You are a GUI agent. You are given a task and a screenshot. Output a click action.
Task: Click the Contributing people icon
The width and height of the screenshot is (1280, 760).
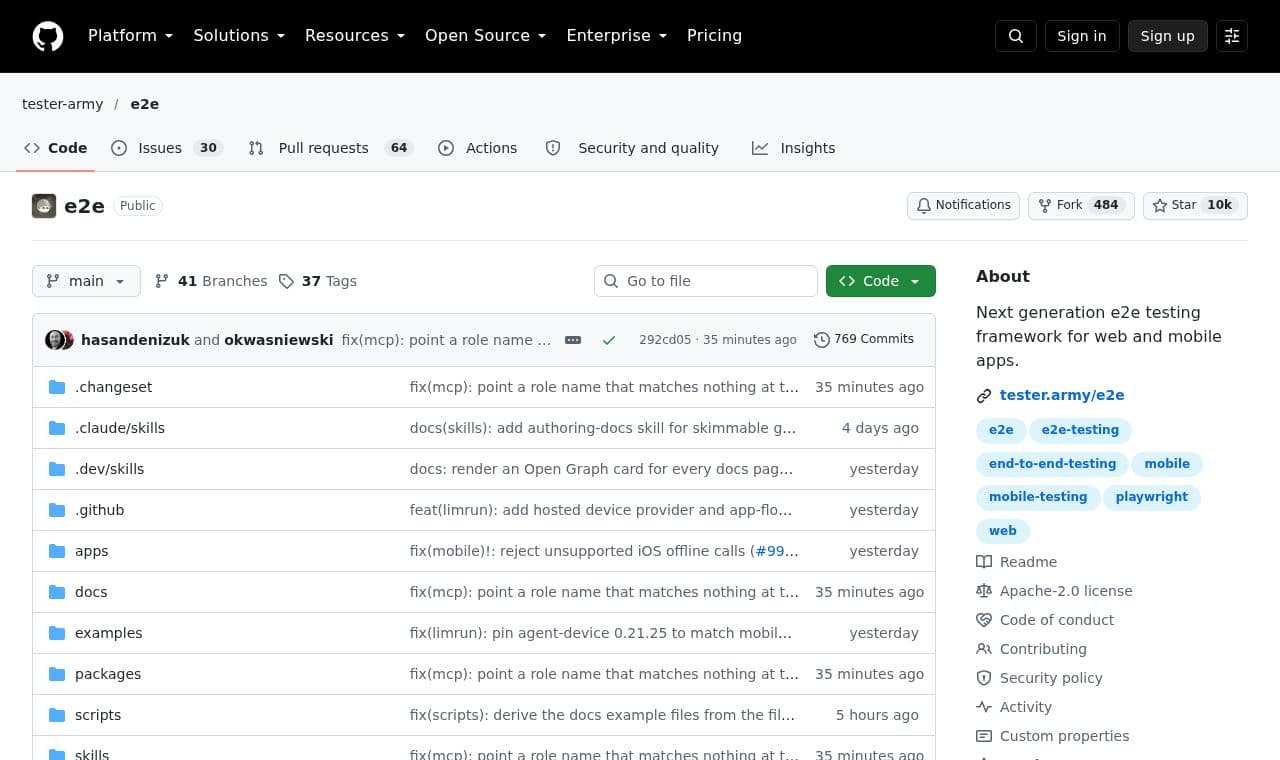[984, 649]
